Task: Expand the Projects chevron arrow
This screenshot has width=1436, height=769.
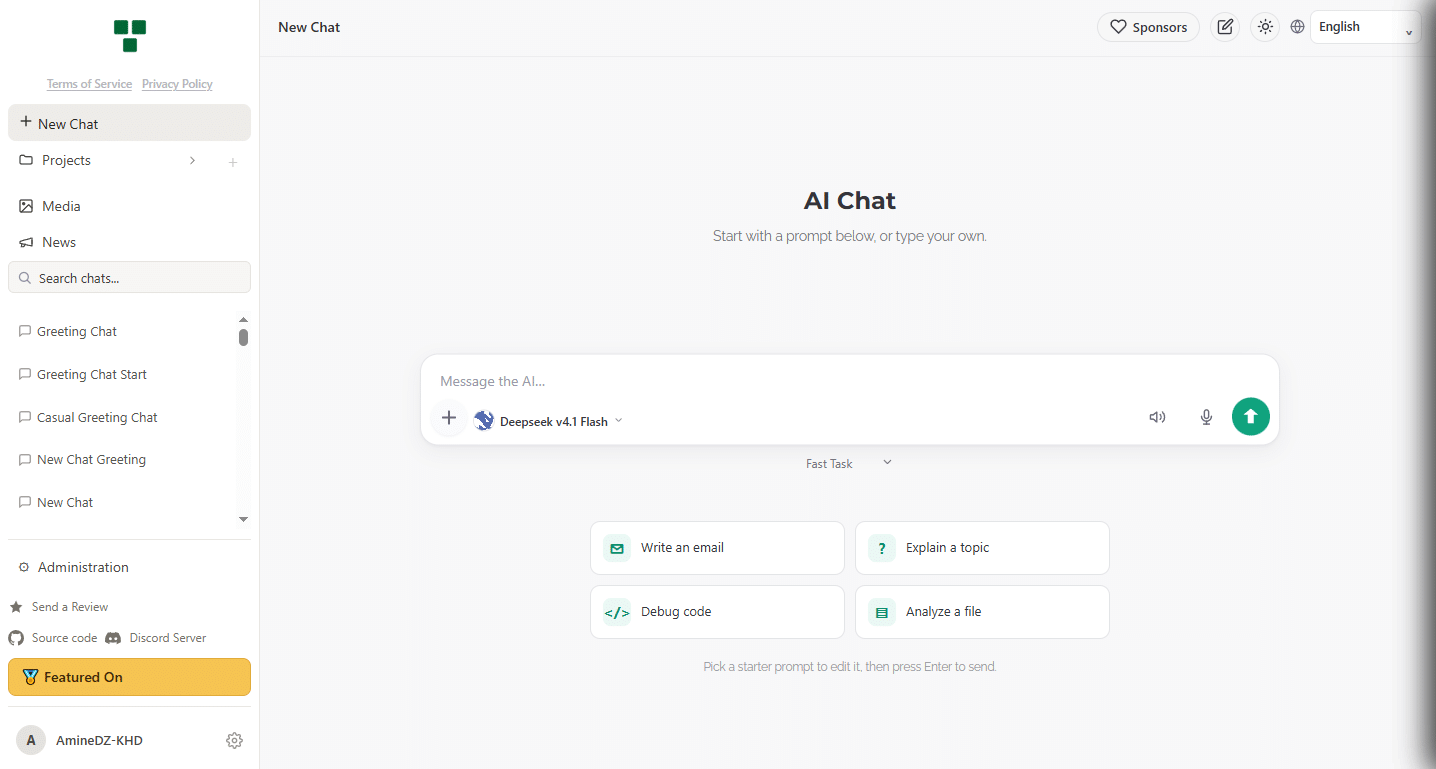Action: coord(192,160)
